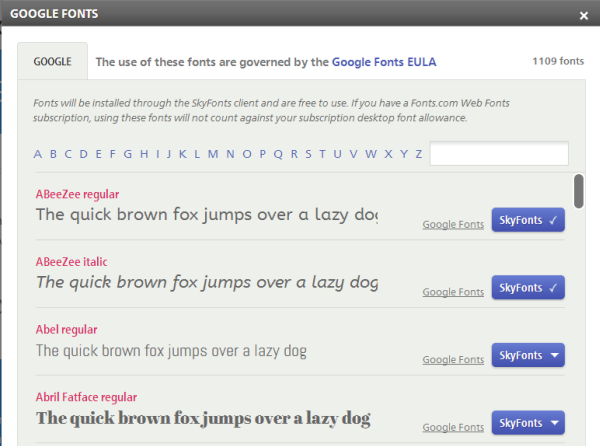Toggle SkyFonts sync for ABeeZee regular
Viewport: 600px width, 446px height.
click(528, 220)
